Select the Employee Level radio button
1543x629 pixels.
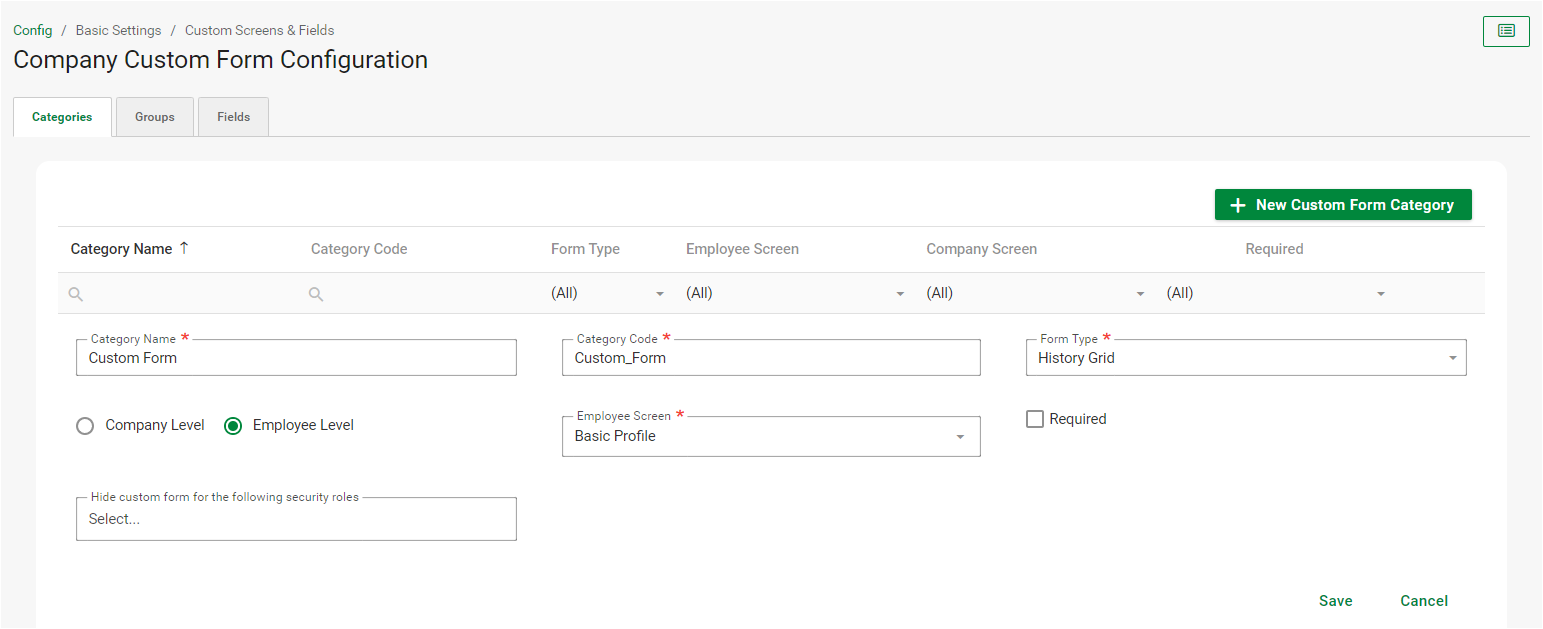tap(233, 425)
